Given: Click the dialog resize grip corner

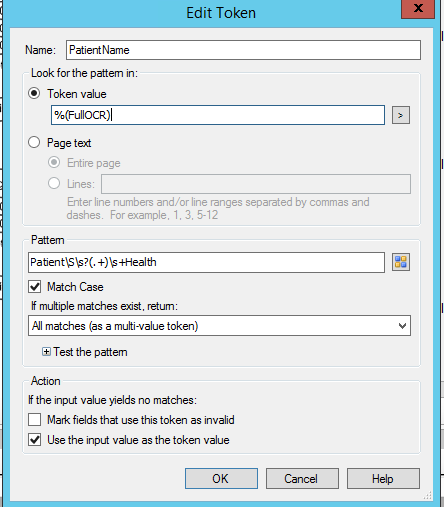Looking at the screenshot, I should click(428, 496).
